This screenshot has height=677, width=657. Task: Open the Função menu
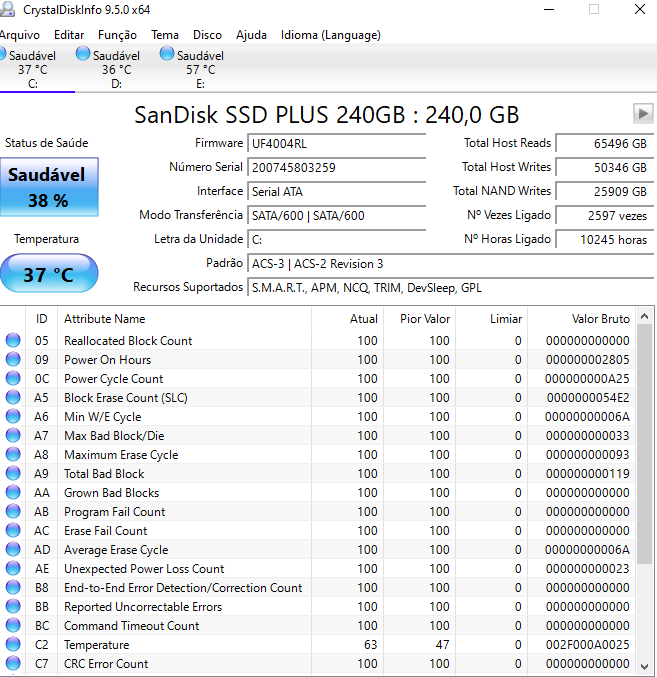click(x=117, y=35)
